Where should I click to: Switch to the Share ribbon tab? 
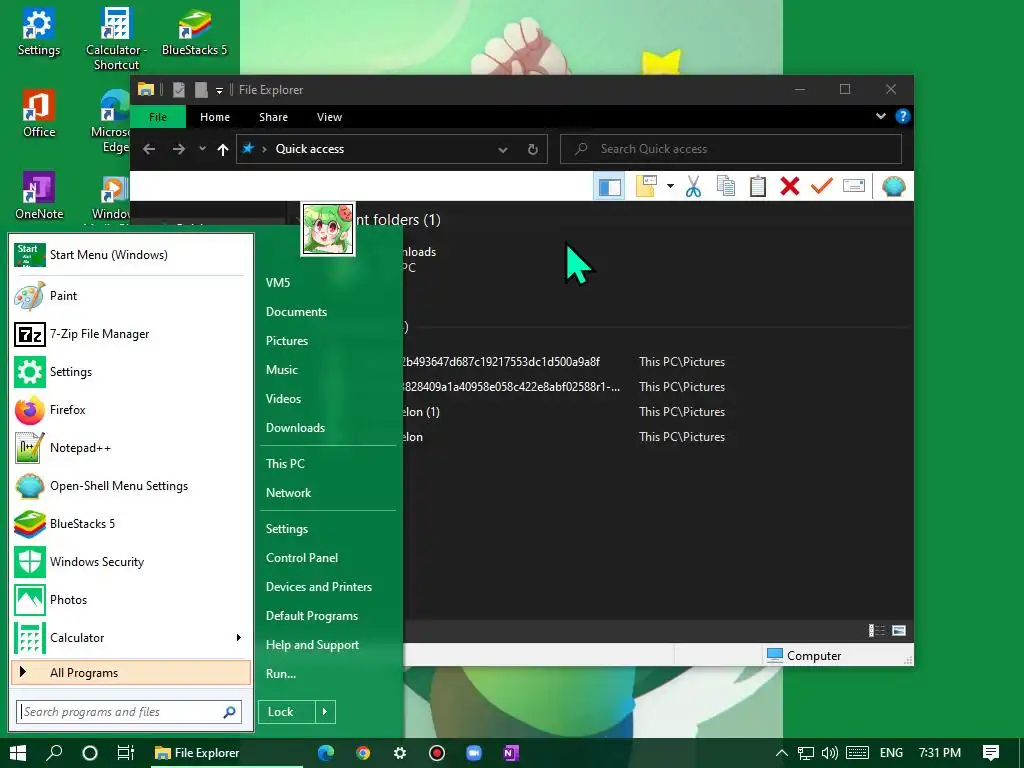[x=273, y=117]
